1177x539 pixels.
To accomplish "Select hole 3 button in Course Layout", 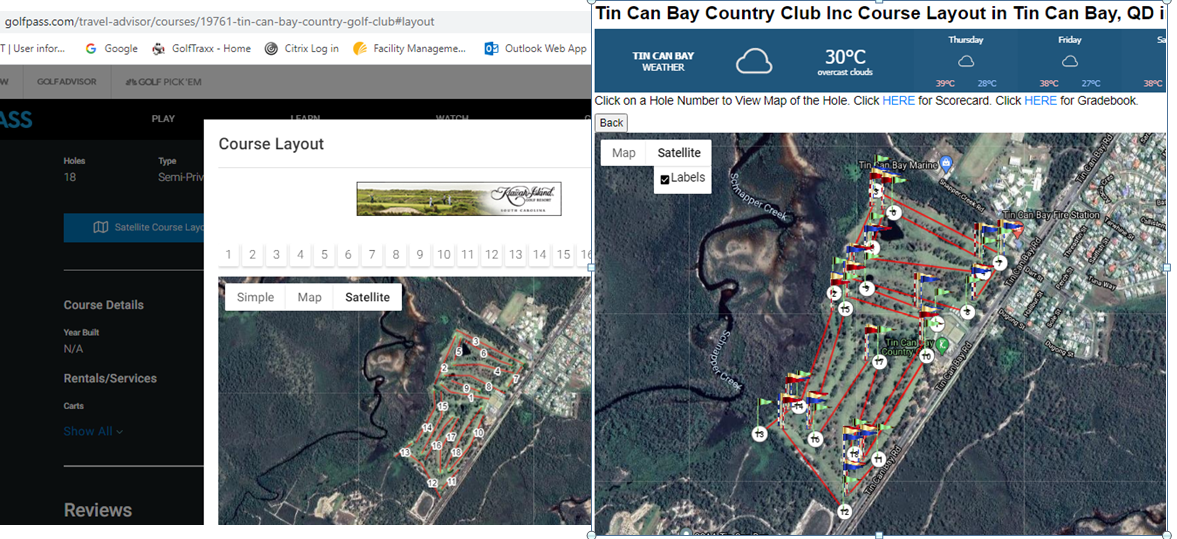I will point(276,254).
